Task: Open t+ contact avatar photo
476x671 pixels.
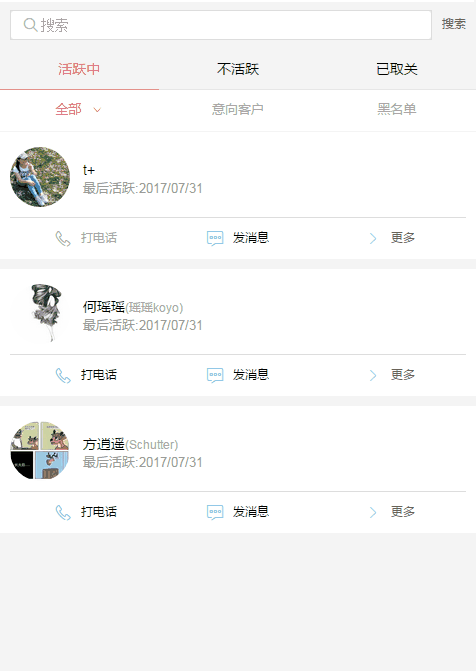Action: coord(40,177)
